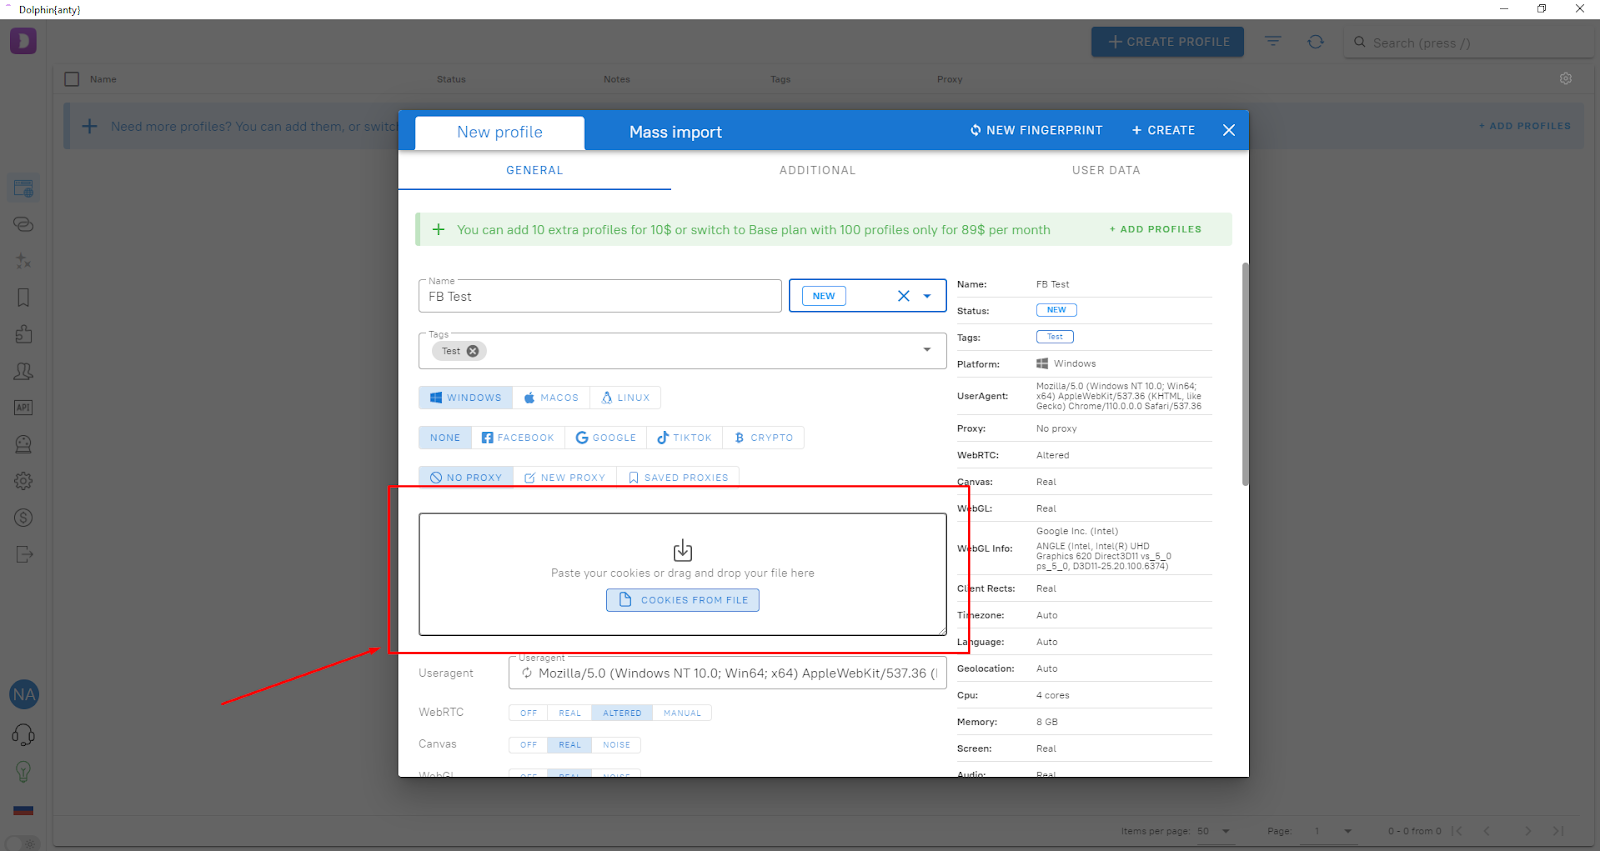This screenshot has height=851, width=1600.
Task: Clear the NEW status with the X icon
Action: 904,296
